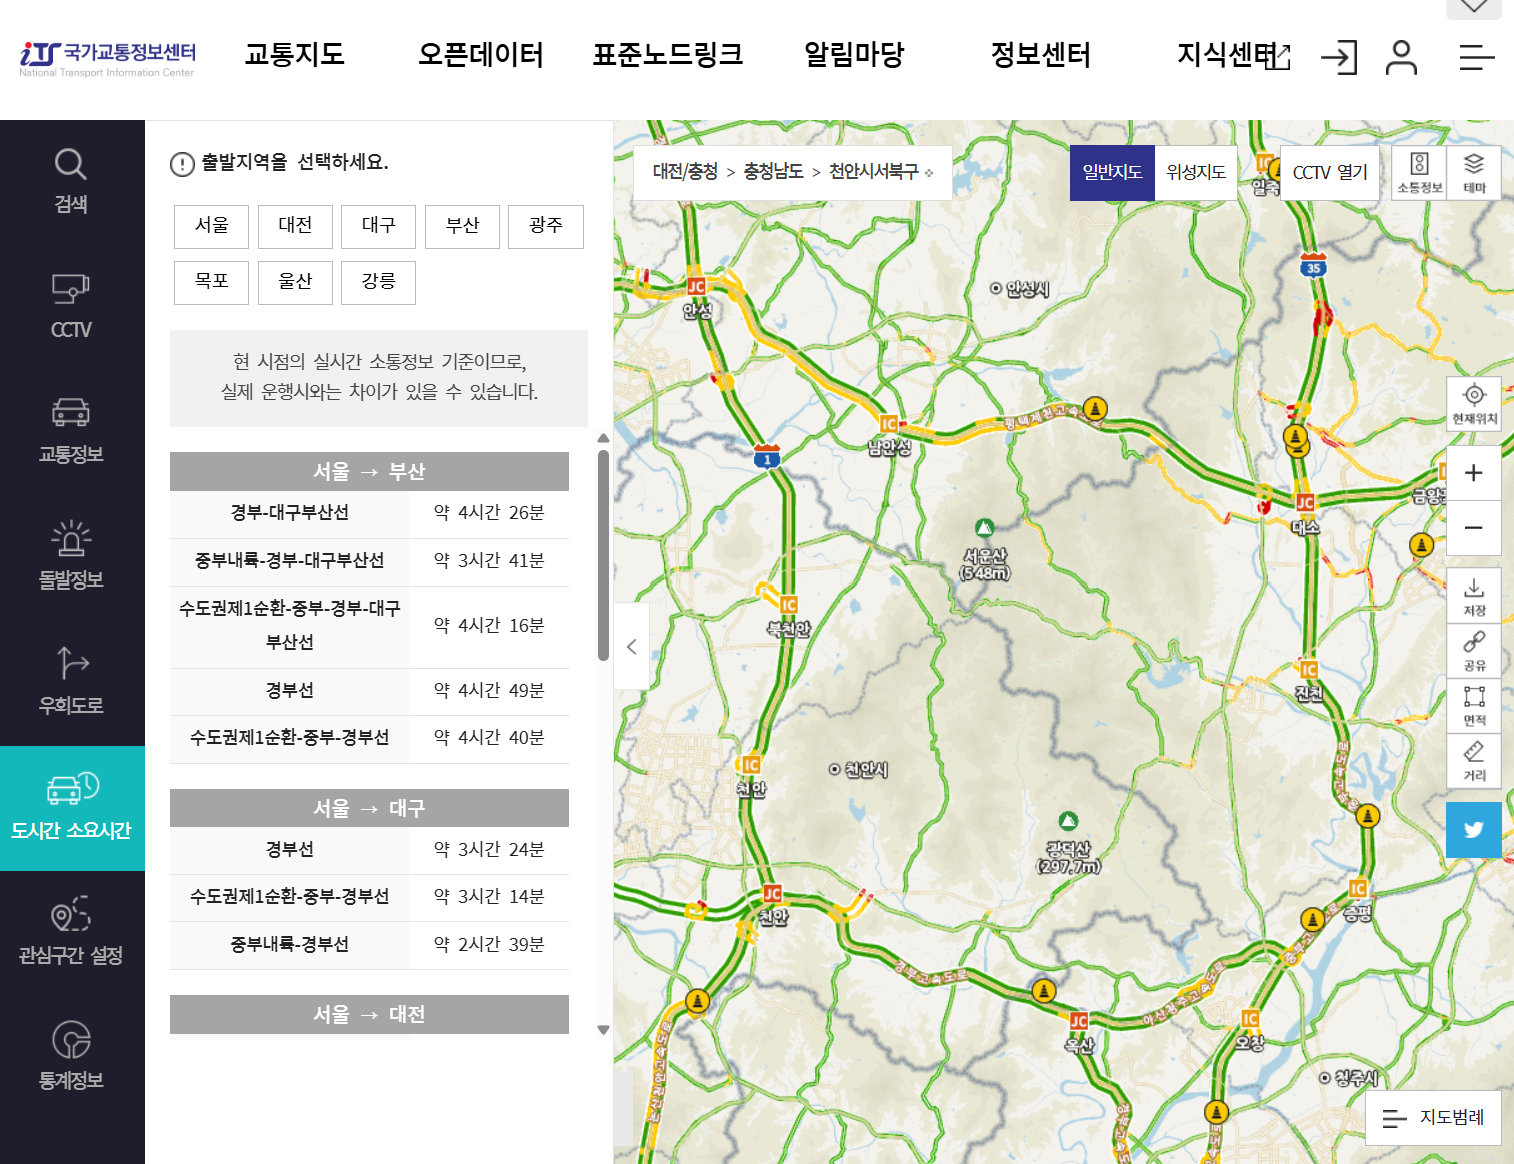Open the CCTV panel from sidebar
This screenshot has width=1514, height=1164.
70,305
